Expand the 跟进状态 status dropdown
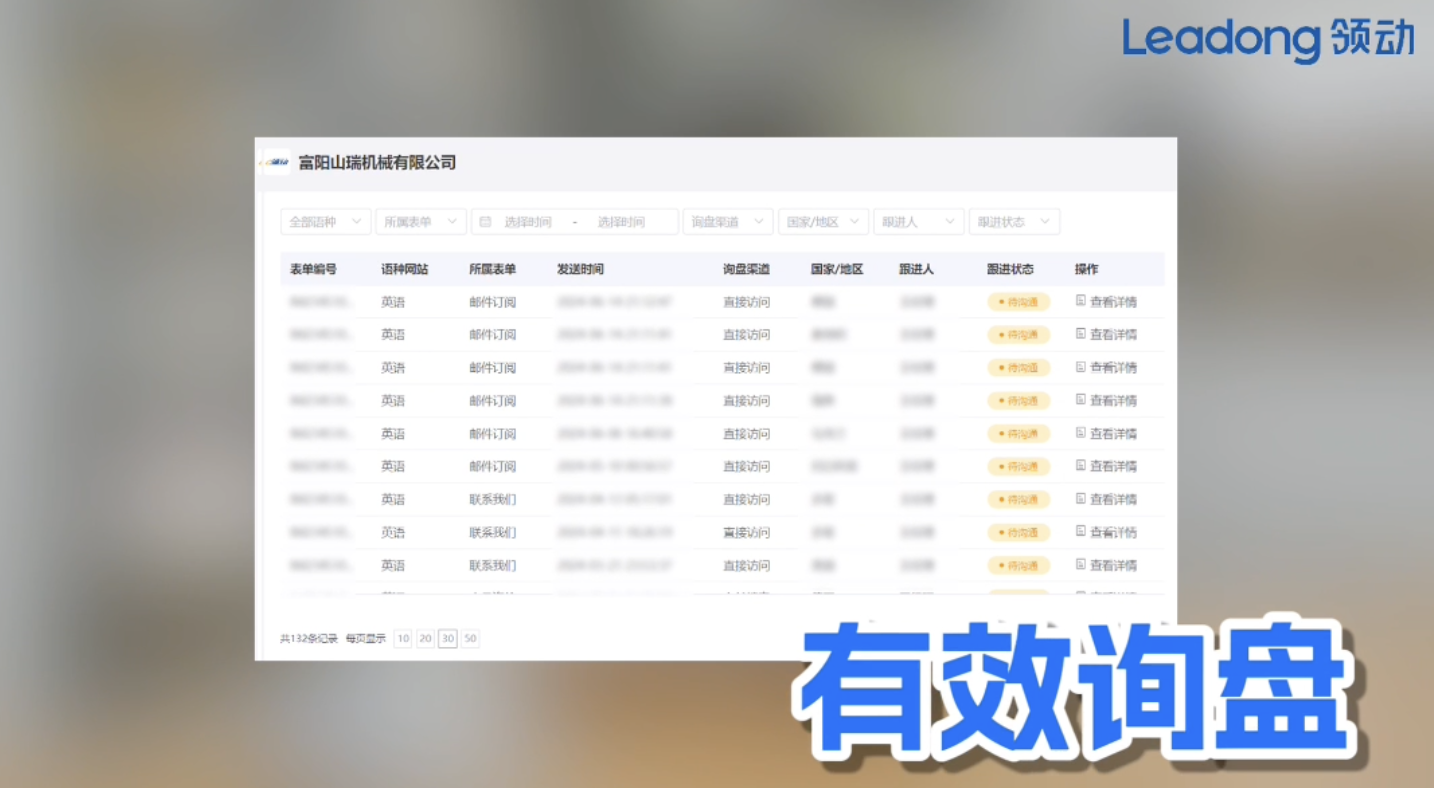1434x788 pixels. (x=1014, y=221)
